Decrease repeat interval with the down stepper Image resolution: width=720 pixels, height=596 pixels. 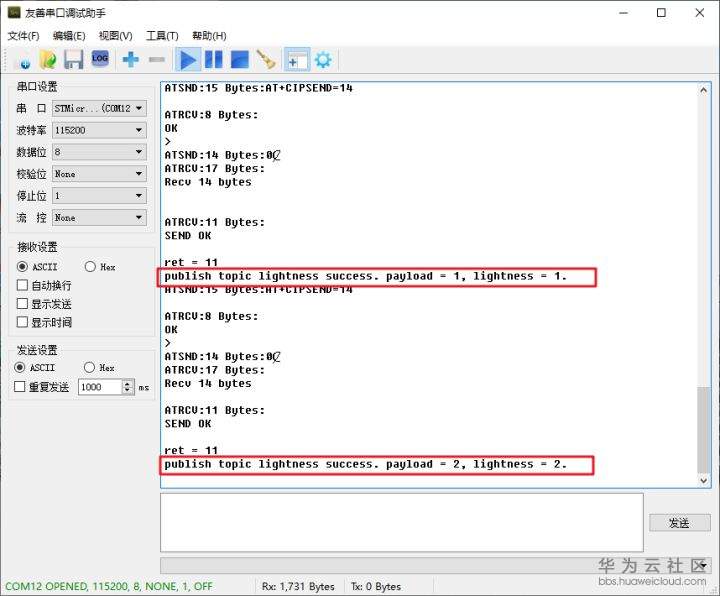coord(128,391)
